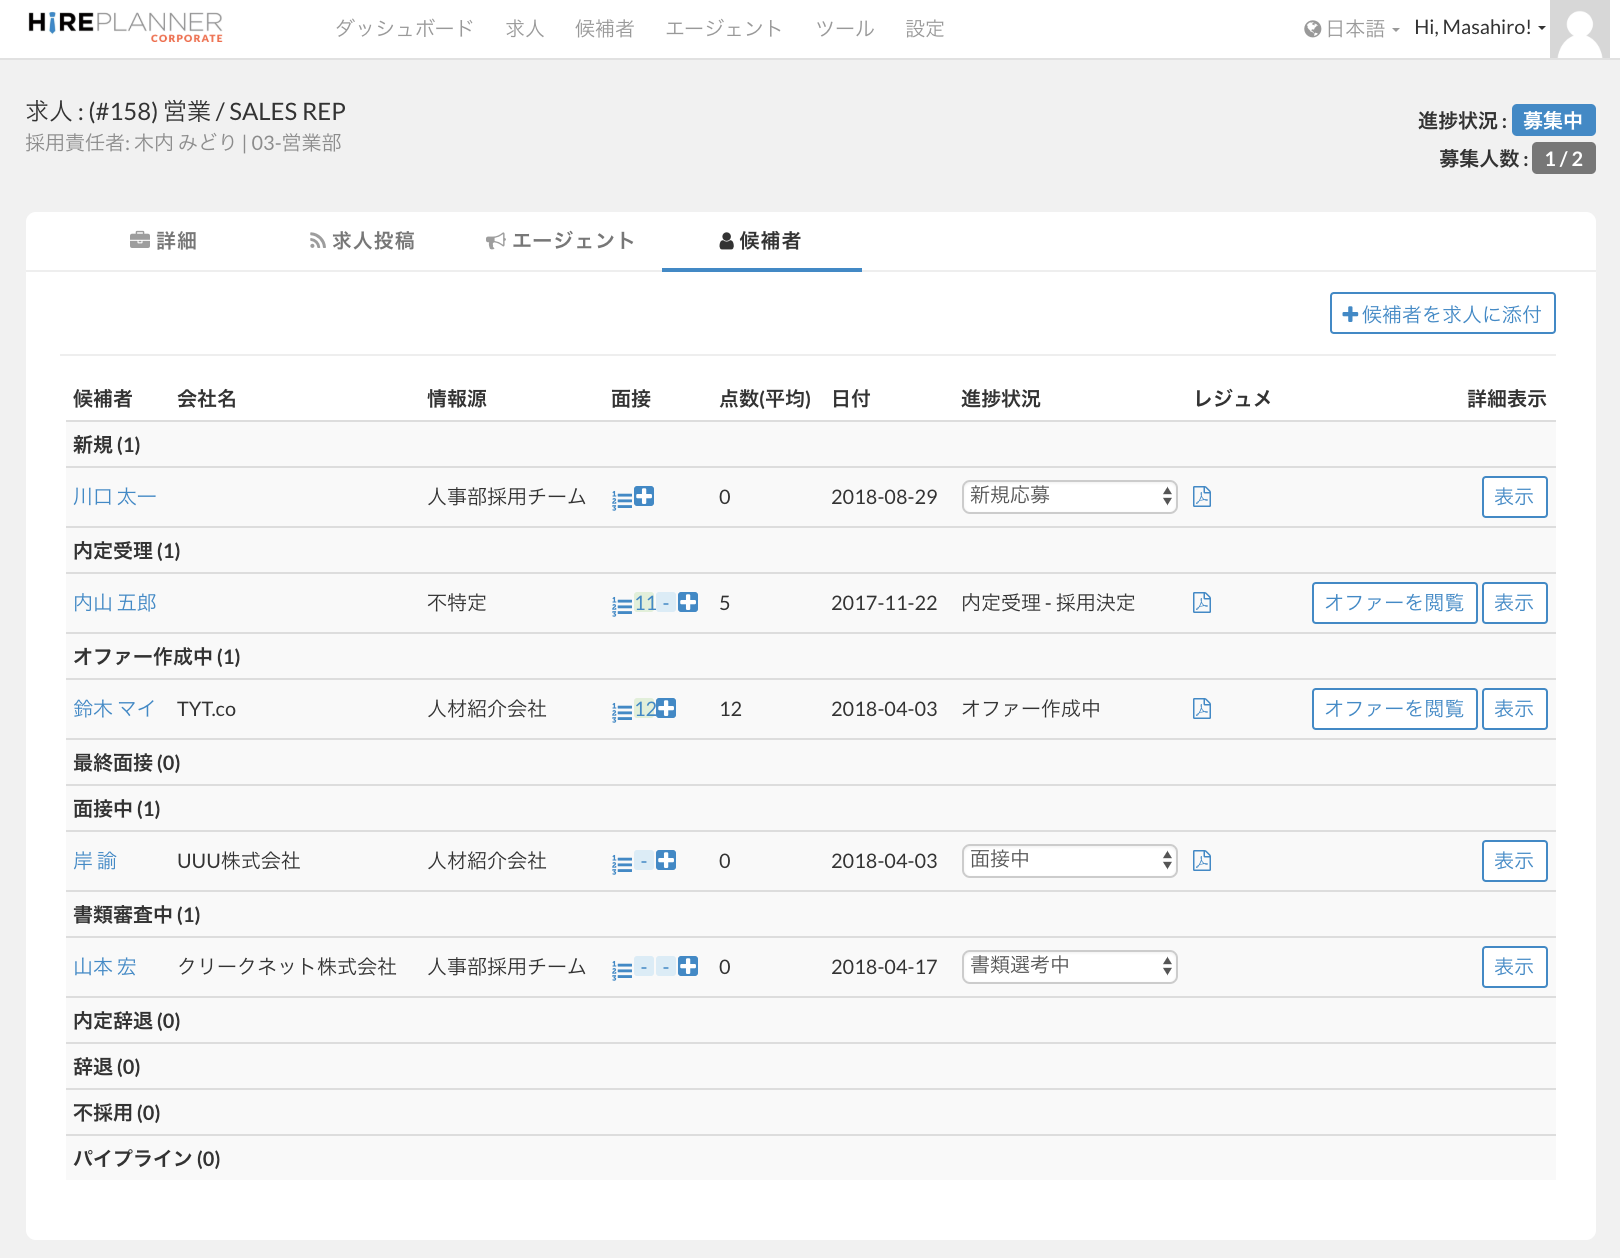
Task: Switch to the 詳細 tab
Action: click(164, 241)
